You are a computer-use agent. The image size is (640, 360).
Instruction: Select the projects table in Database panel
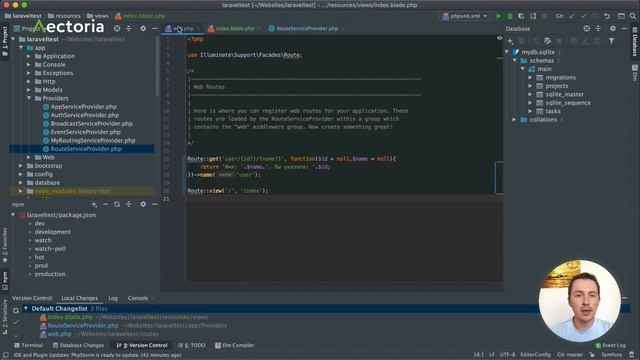coord(557,86)
